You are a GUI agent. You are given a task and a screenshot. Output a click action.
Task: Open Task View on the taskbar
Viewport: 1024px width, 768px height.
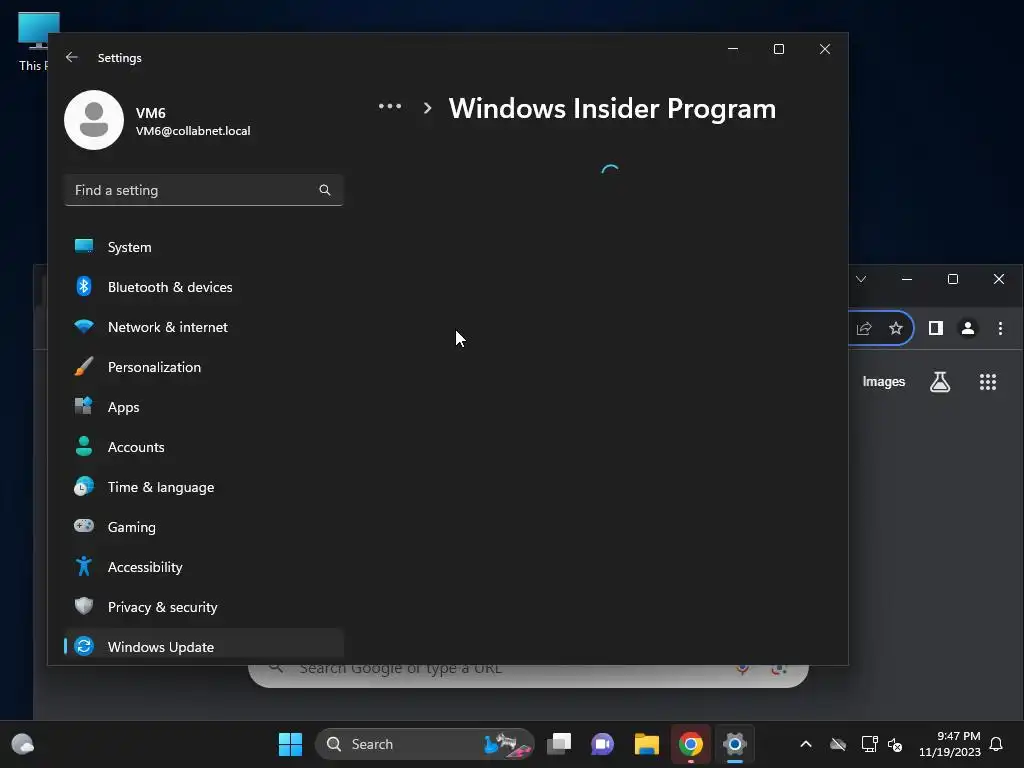pos(559,744)
